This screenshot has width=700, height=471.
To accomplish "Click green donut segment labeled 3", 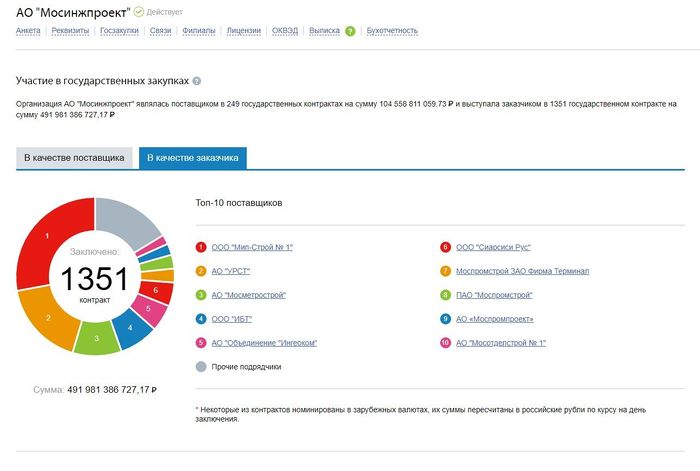I will [x=96, y=338].
